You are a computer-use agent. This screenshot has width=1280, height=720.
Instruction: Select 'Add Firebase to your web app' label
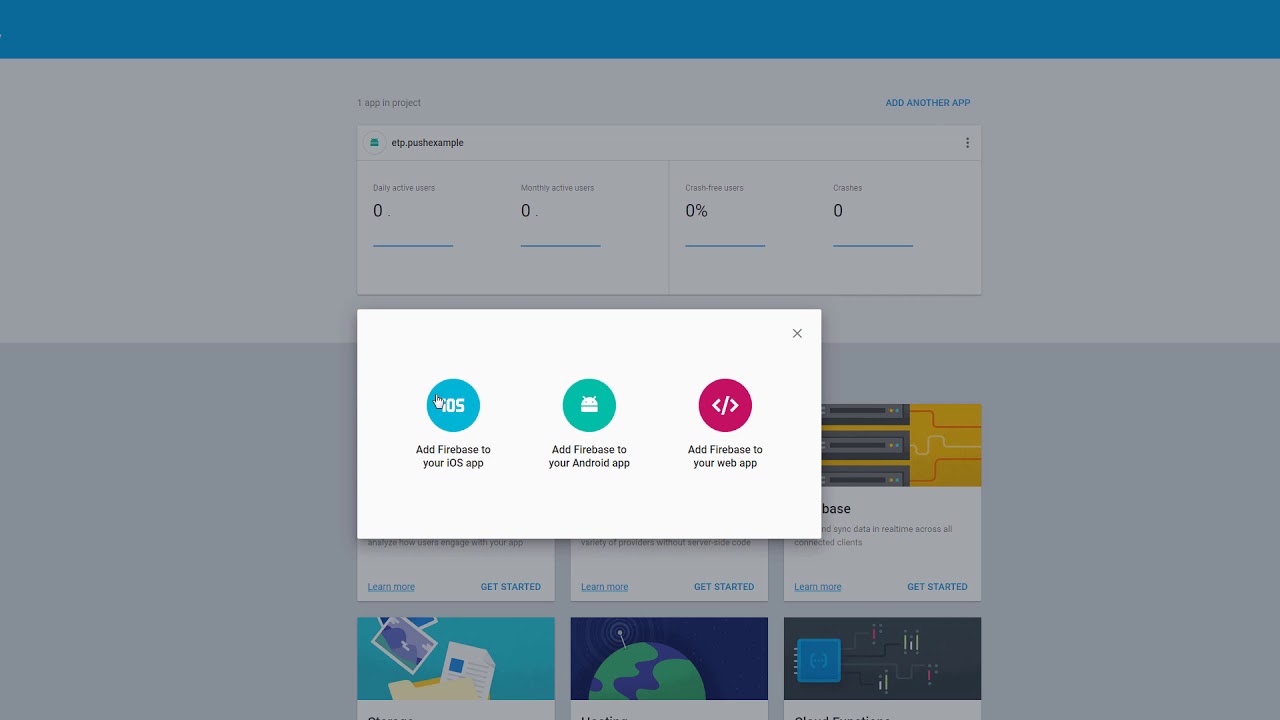click(725, 456)
